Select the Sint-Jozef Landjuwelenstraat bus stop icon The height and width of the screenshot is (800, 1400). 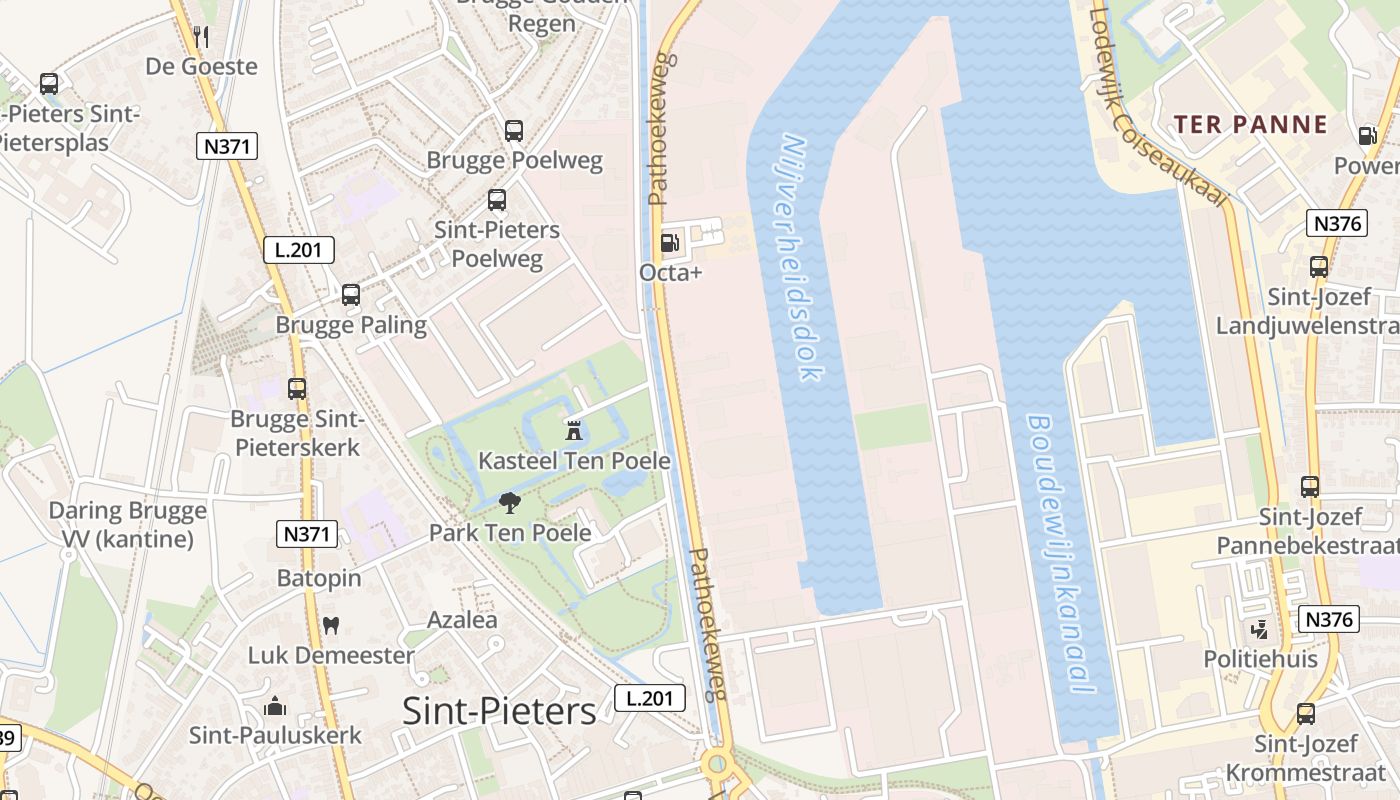tap(1319, 267)
